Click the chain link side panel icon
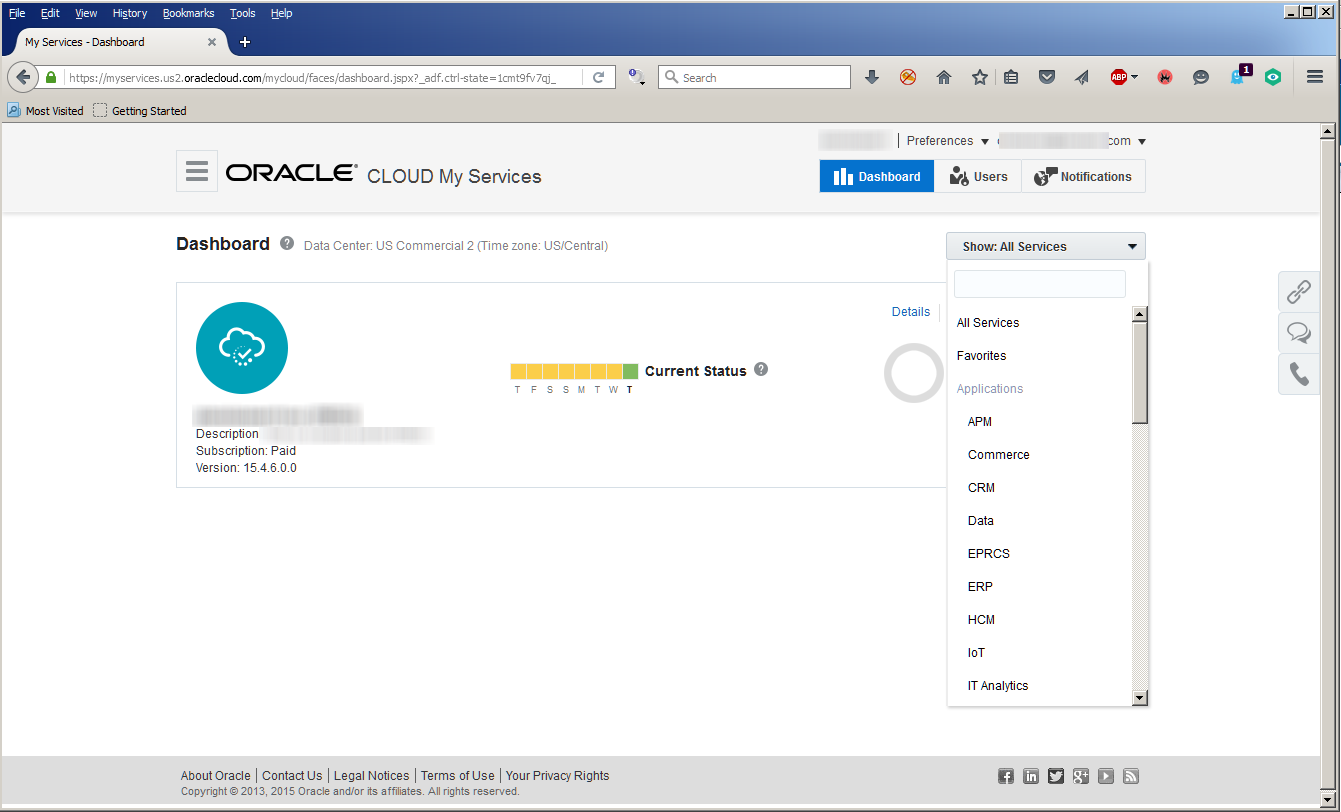Image resolution: width=1341 pixels, height=812 pixels. point(1299,291)
